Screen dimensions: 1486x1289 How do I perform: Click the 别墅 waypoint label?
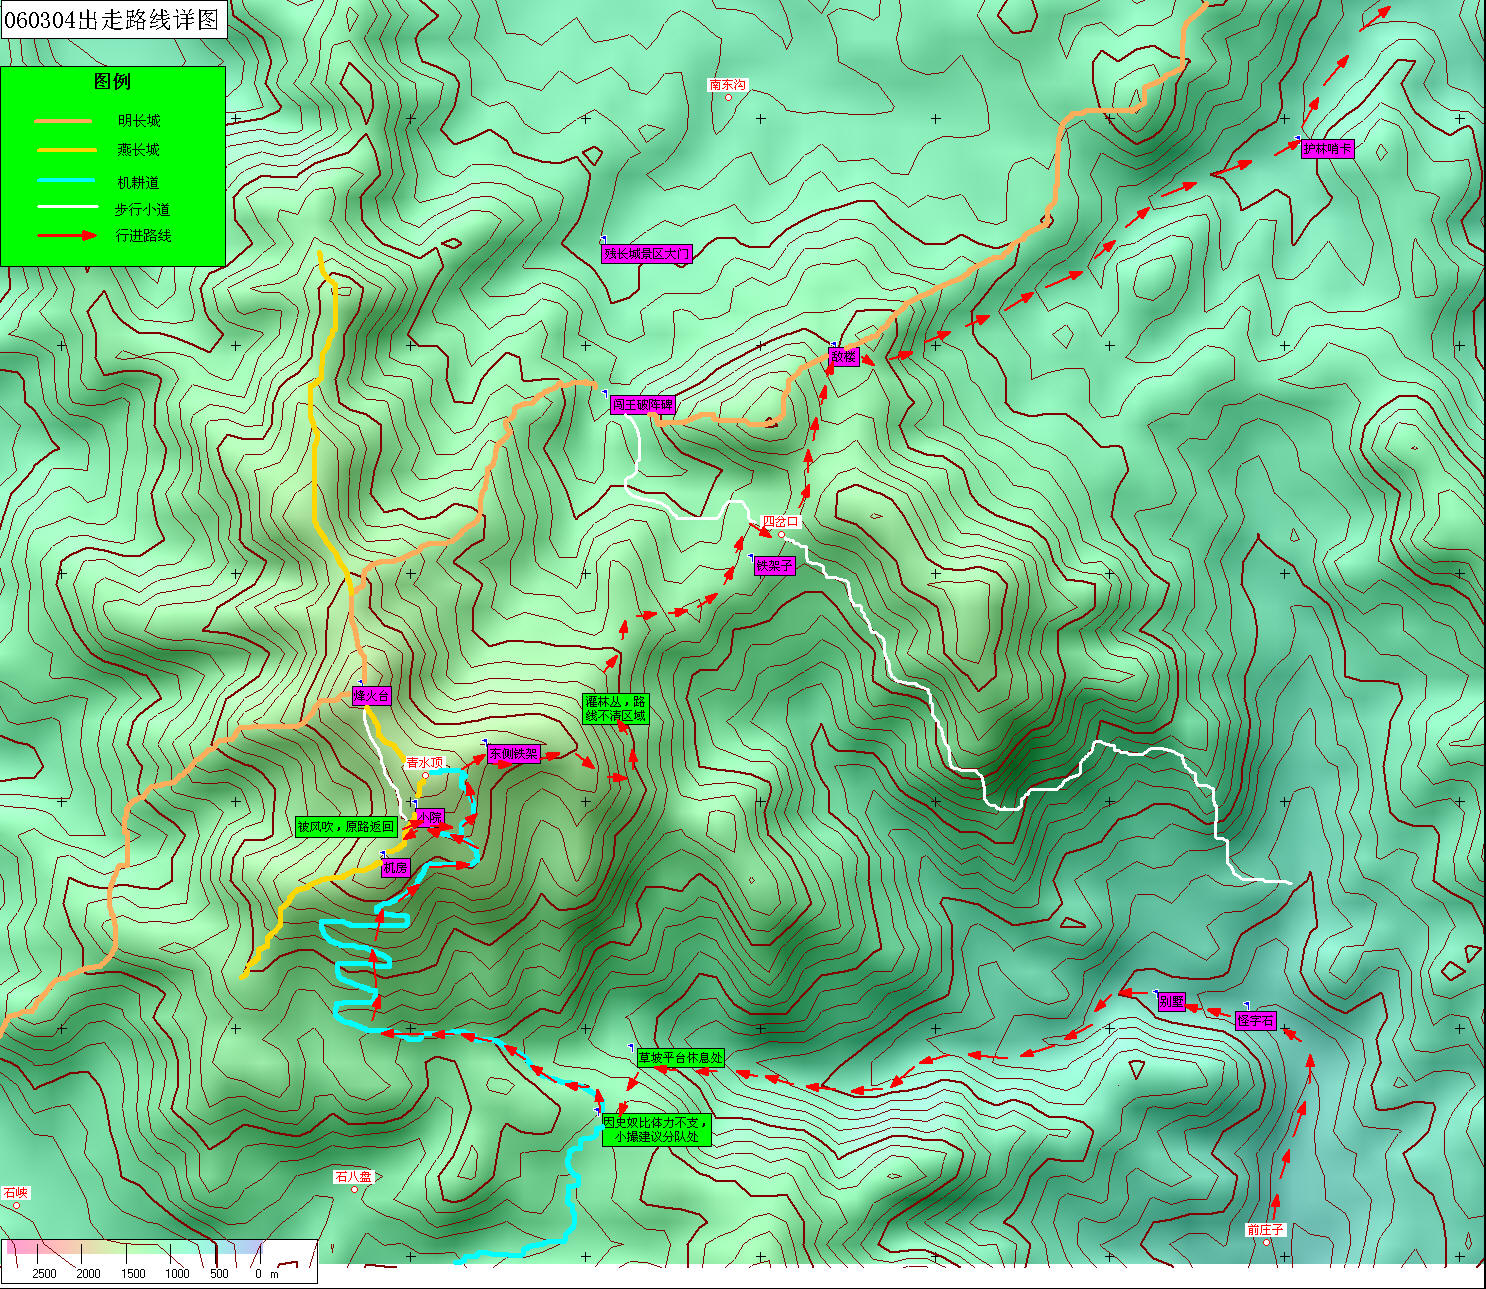(x=1171, y=1002)
